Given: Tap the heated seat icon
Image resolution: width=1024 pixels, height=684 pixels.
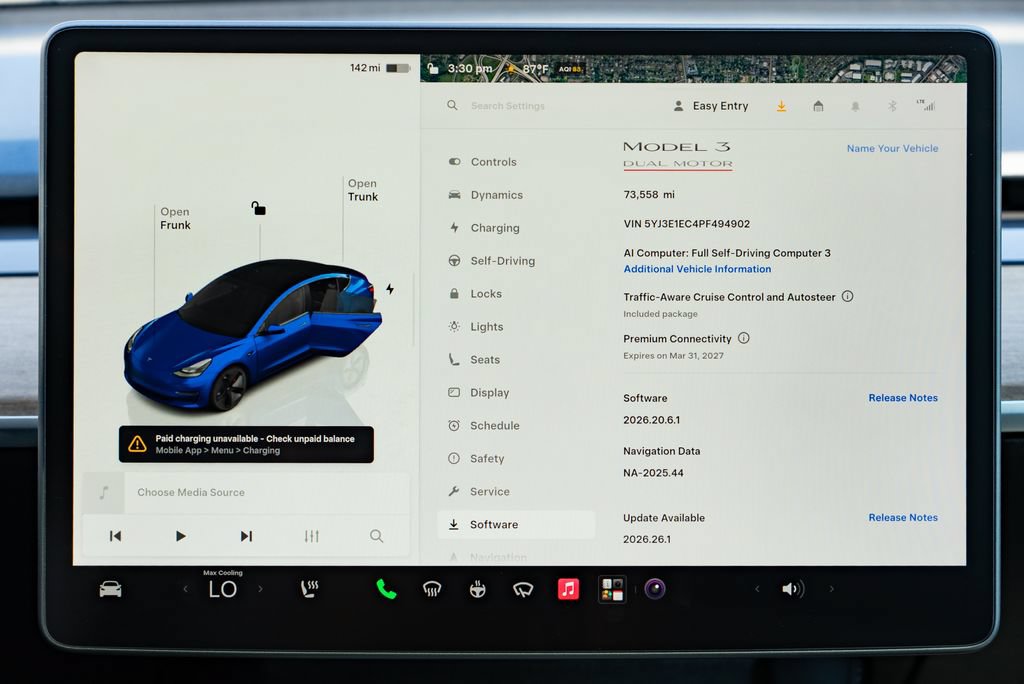Looking at the screenshot, I should (x=309, y=589).
